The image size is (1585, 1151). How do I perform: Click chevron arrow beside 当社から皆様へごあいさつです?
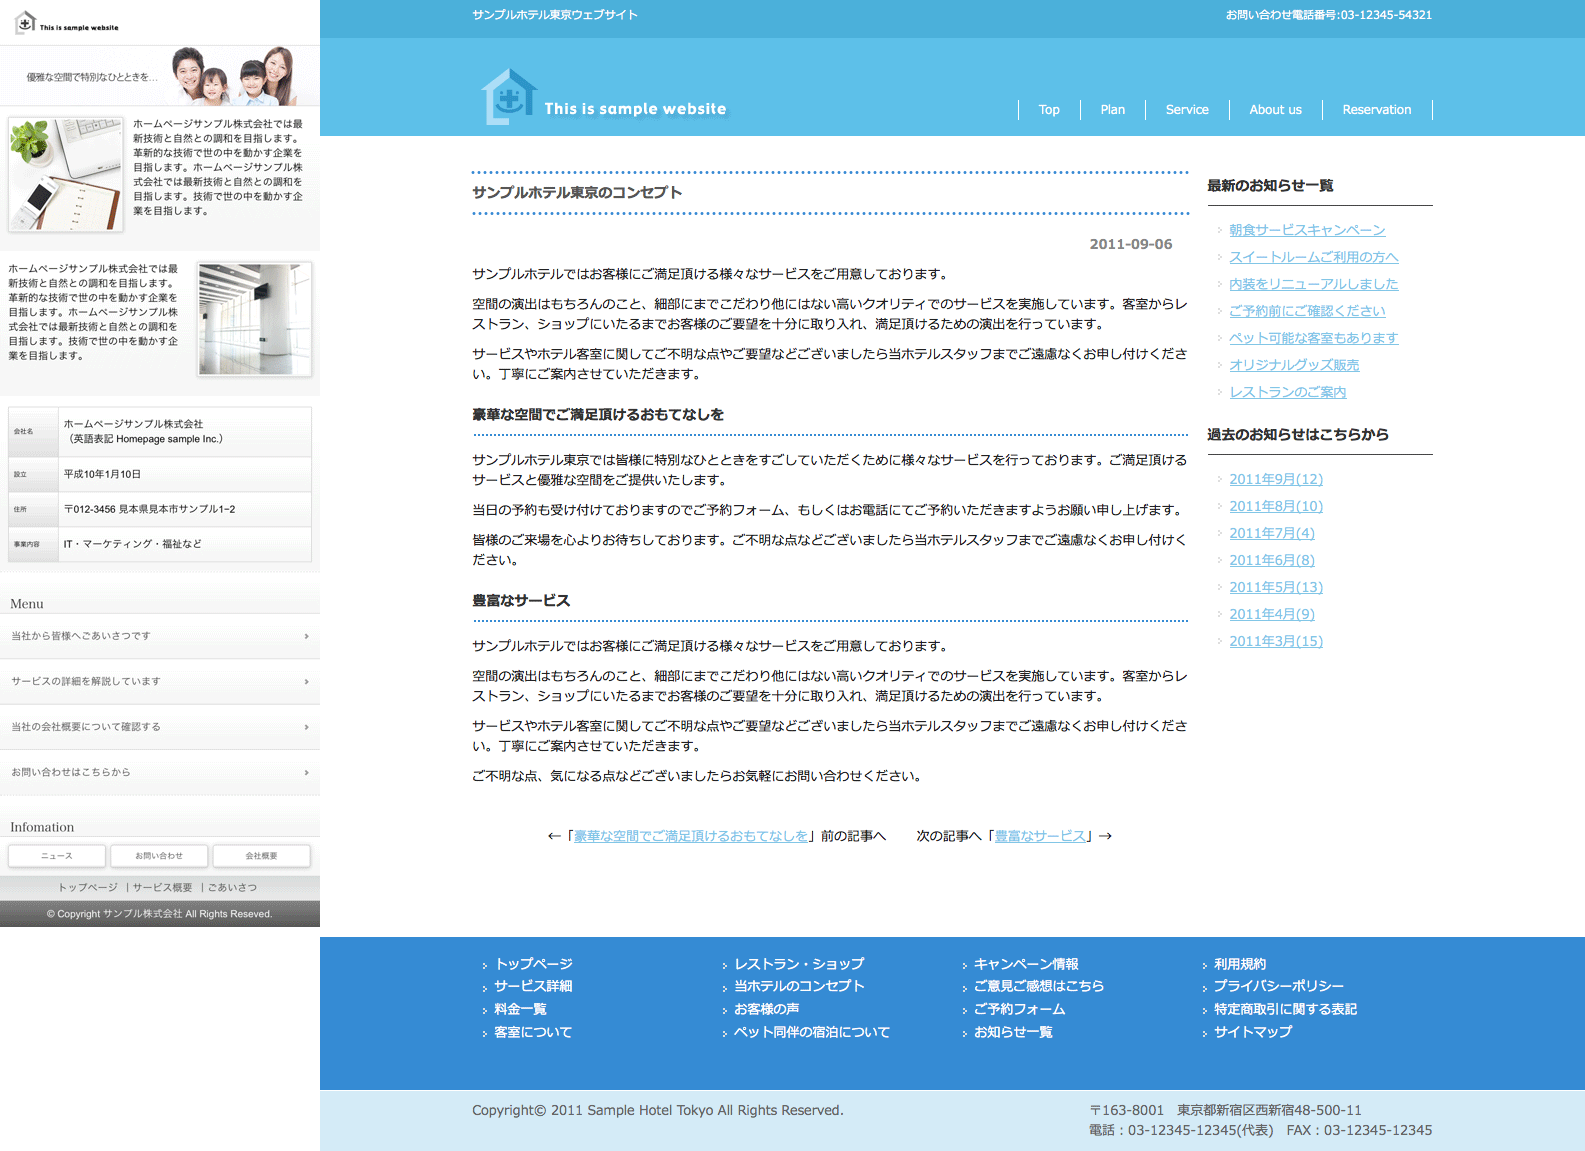point(306,636)
